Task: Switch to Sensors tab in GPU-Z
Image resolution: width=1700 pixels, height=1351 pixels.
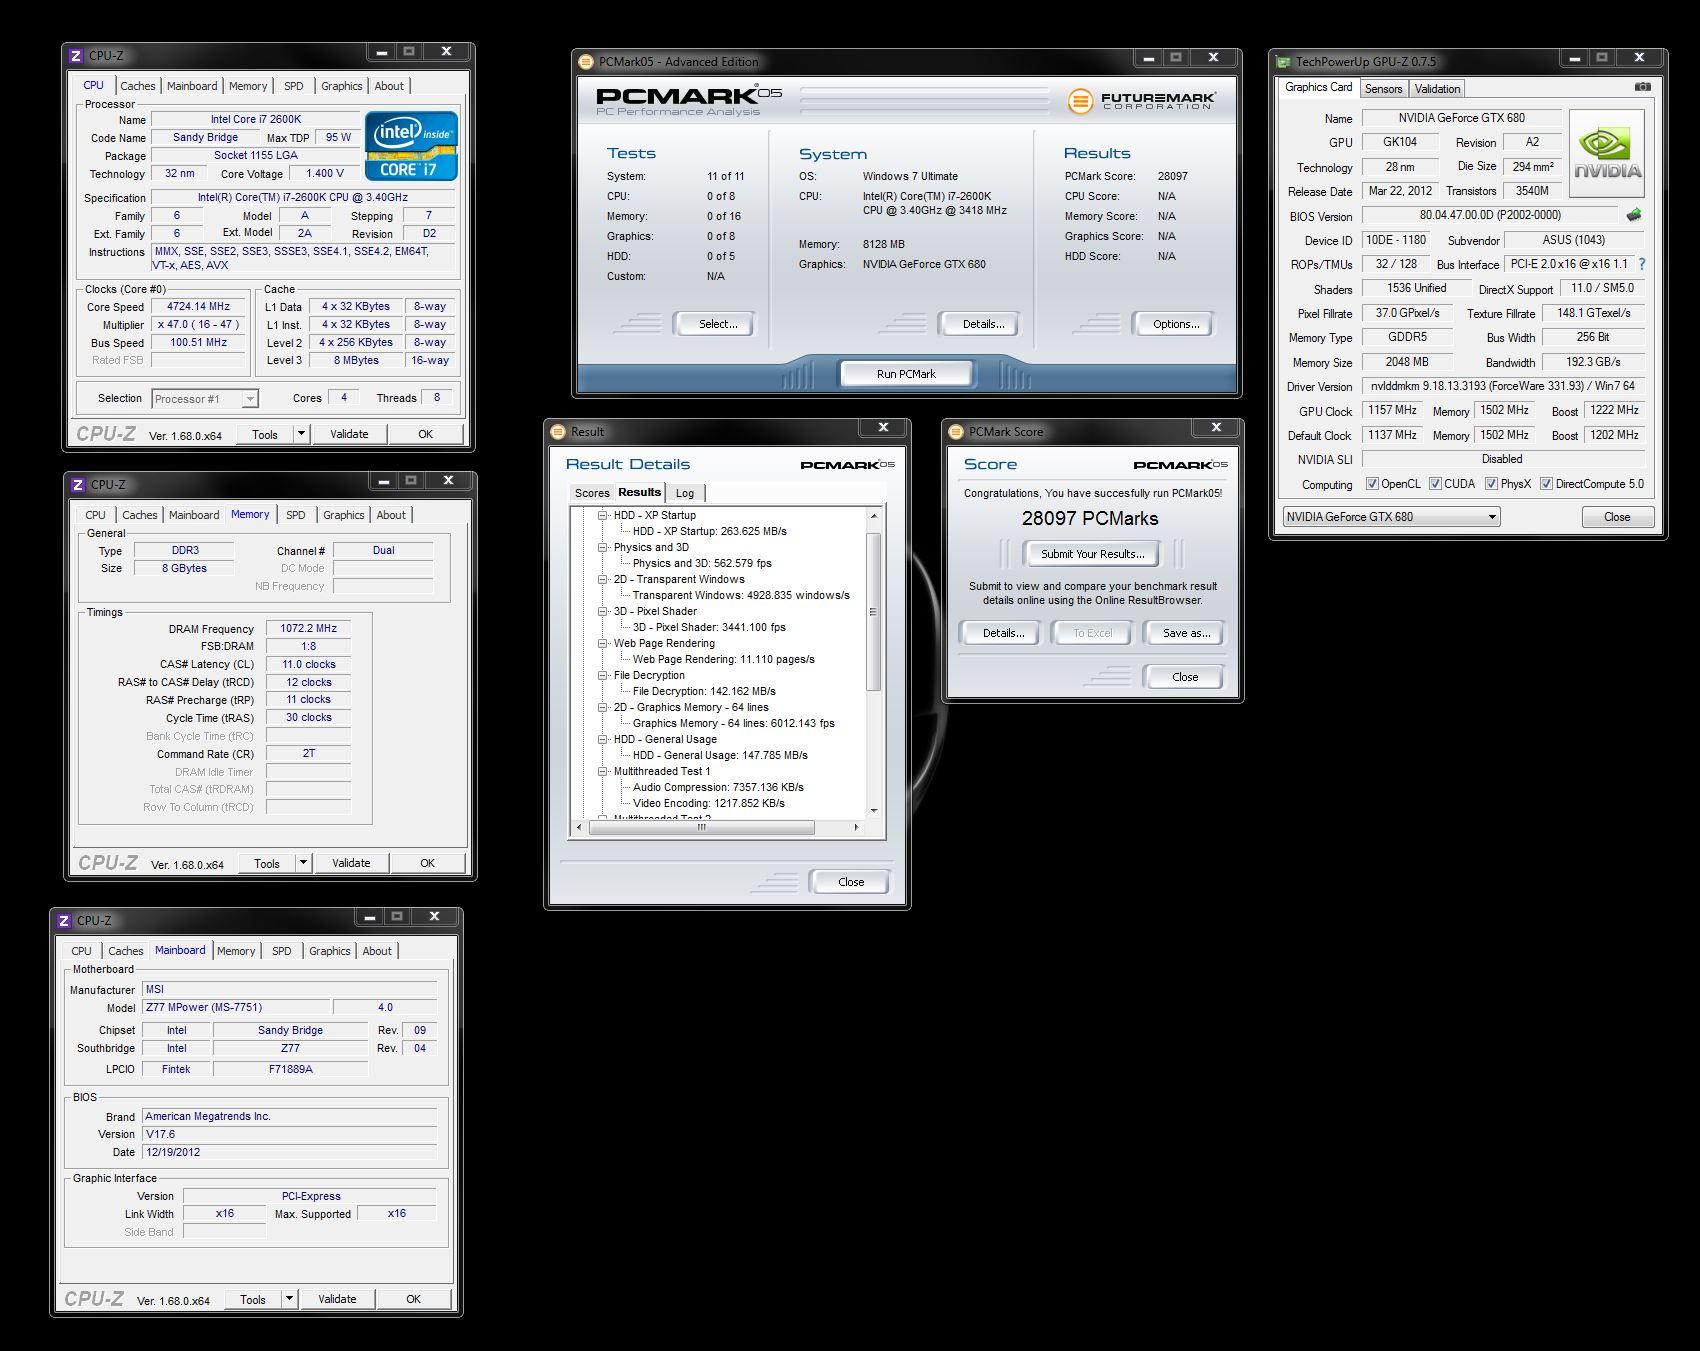Action: coord(1384,89)
